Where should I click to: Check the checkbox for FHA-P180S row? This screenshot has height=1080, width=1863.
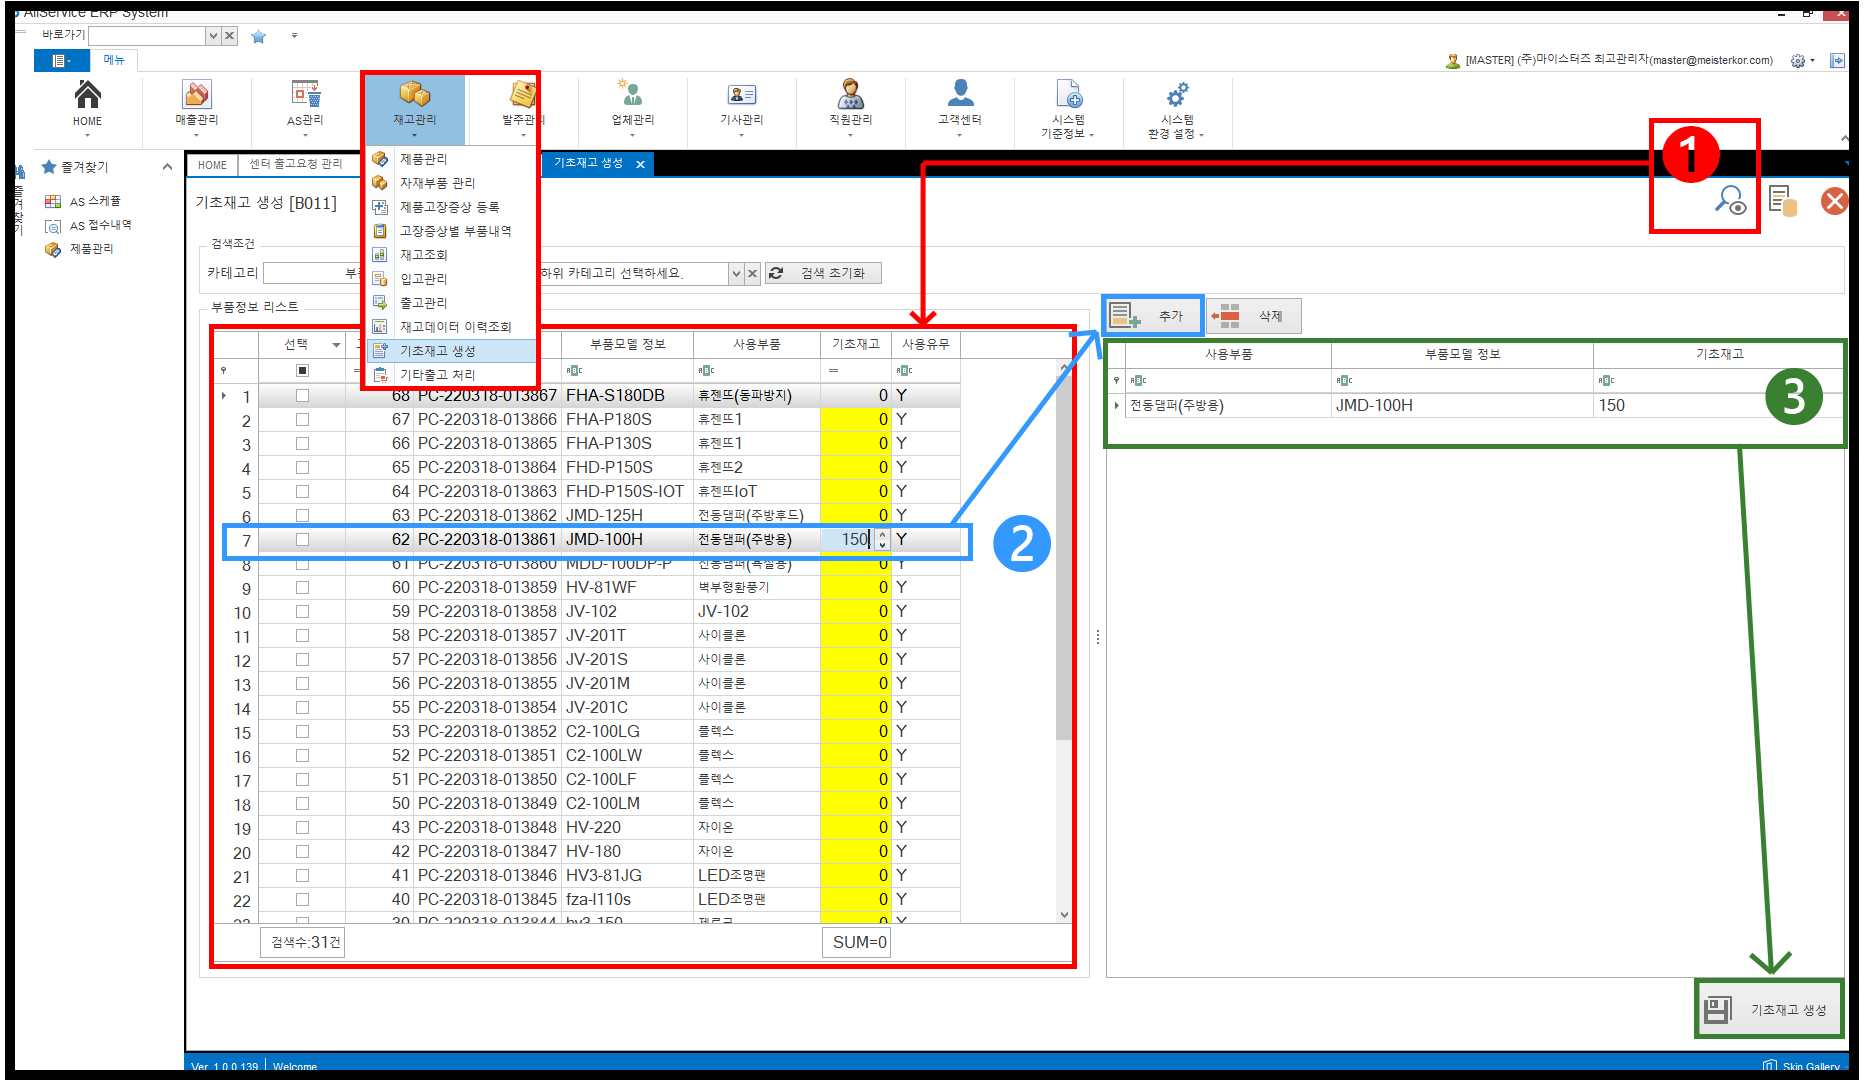click(x=302, y=420)
